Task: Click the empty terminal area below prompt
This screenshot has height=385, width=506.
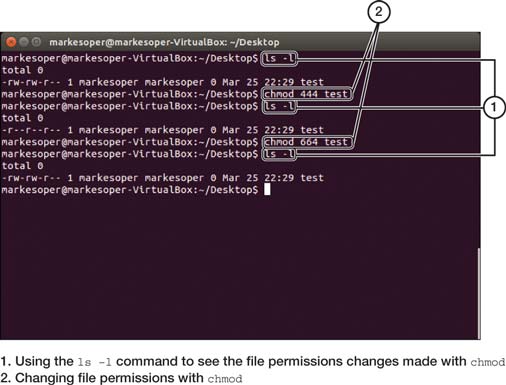Action: [238, 267]
